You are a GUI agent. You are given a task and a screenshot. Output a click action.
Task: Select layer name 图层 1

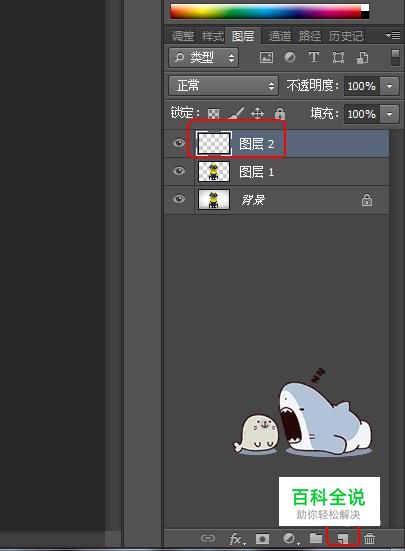[256, 172]
